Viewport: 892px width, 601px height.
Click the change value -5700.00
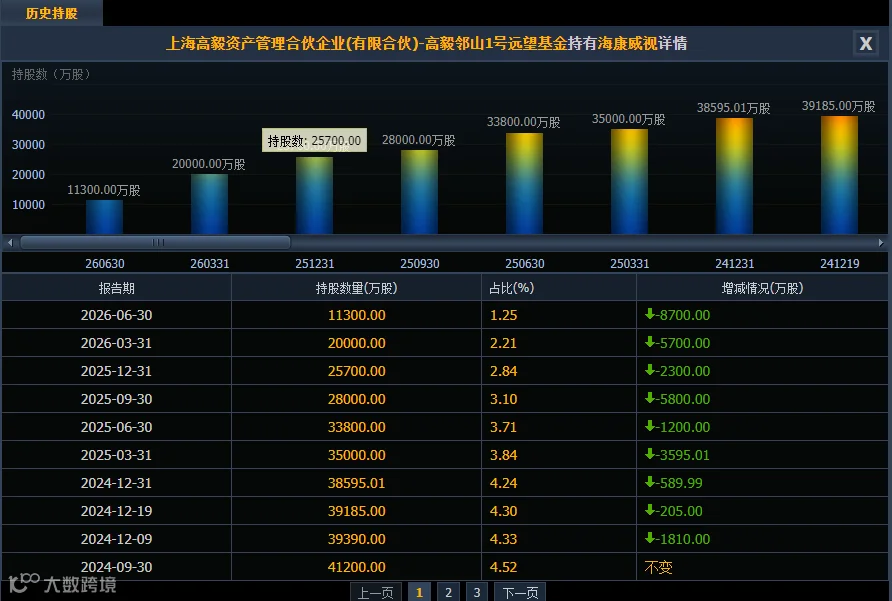(678, 343)
